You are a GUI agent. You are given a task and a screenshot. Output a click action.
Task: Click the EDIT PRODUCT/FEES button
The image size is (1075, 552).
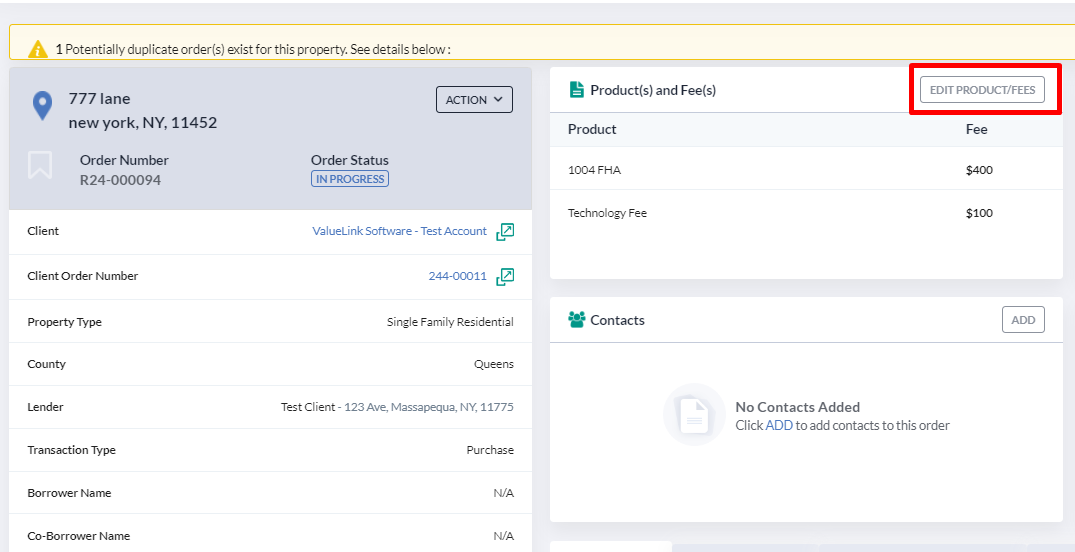pos(982,90)
